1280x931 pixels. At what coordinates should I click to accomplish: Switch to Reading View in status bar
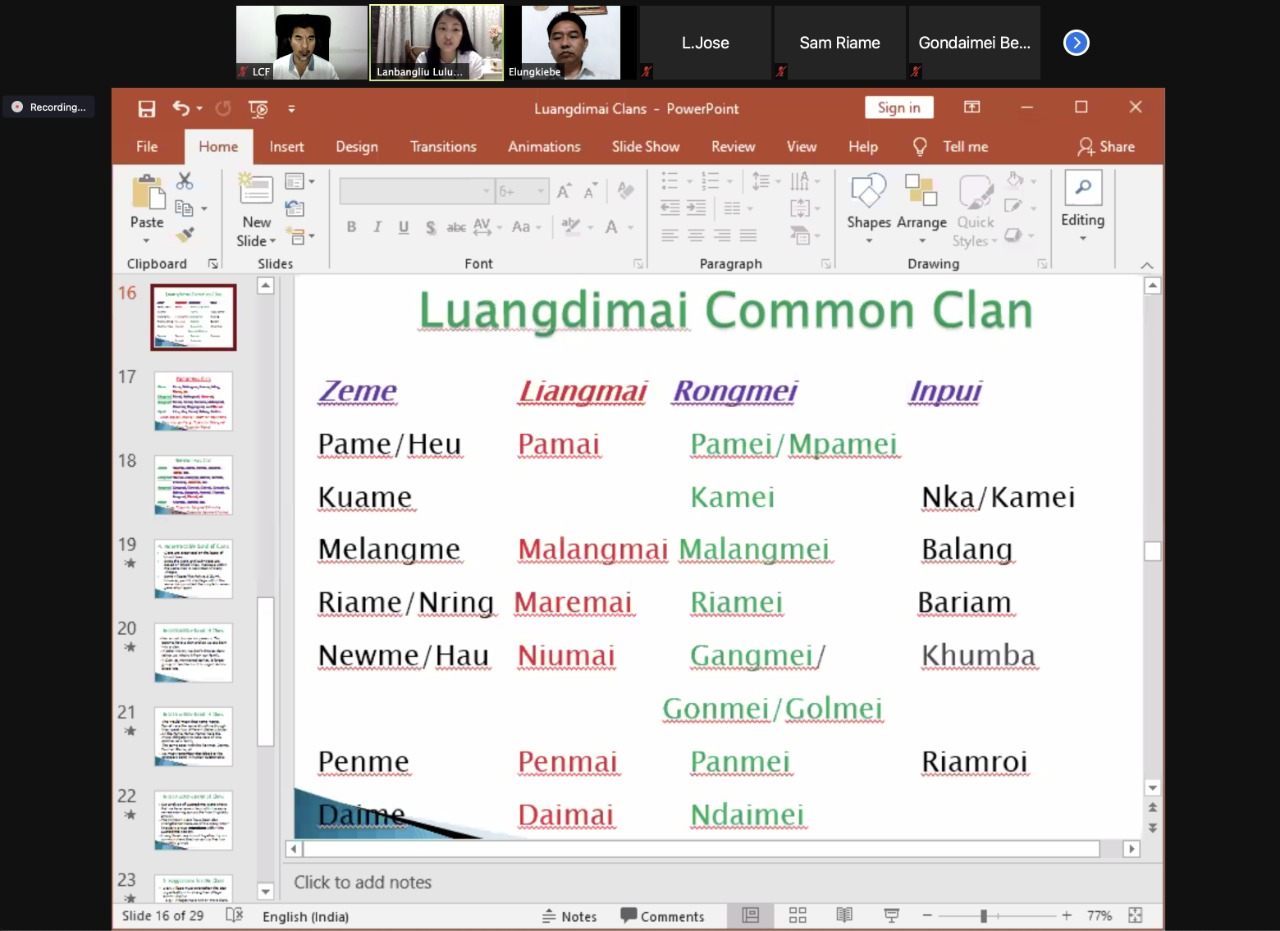844,915
